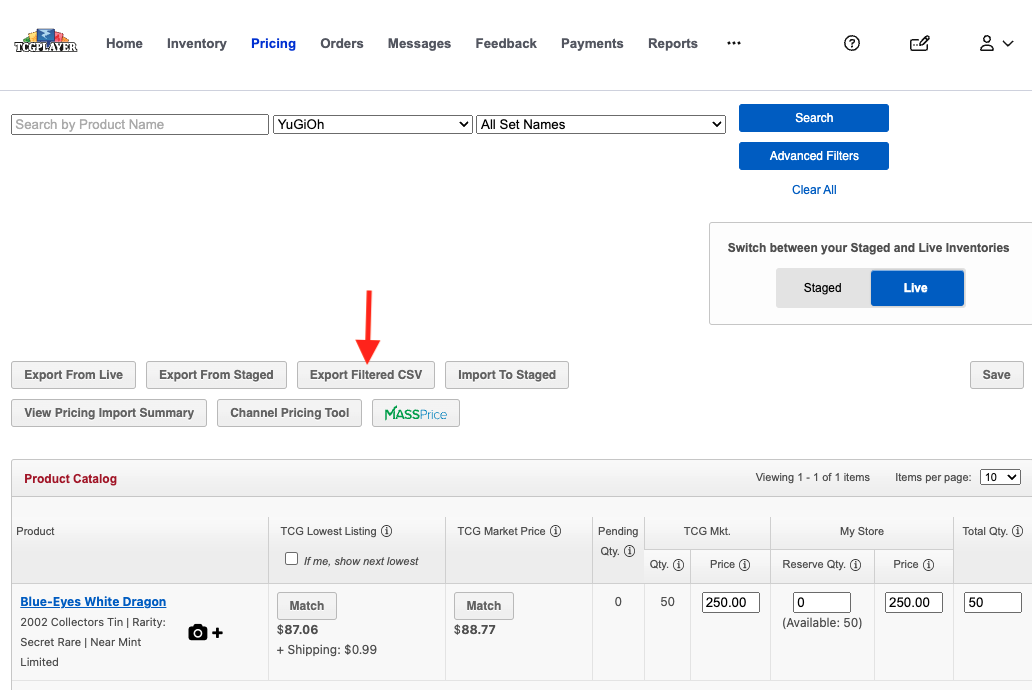Open the user account icon menu
The image size is (1032, 690).
pyautogui.click(x=987, y=43)
